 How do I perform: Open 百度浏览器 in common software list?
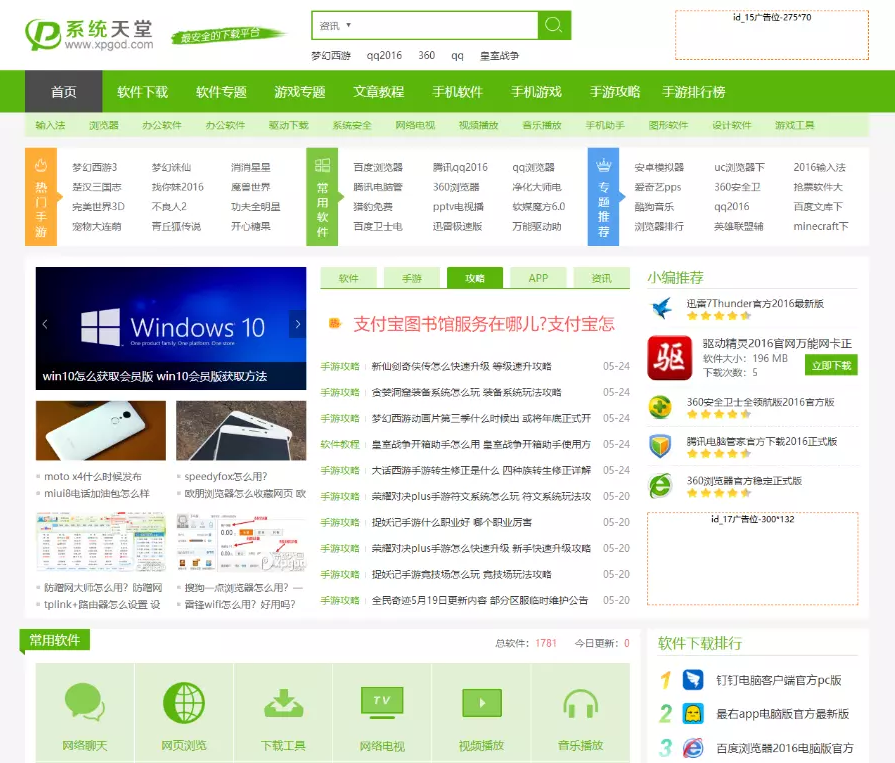pos(378,167)
